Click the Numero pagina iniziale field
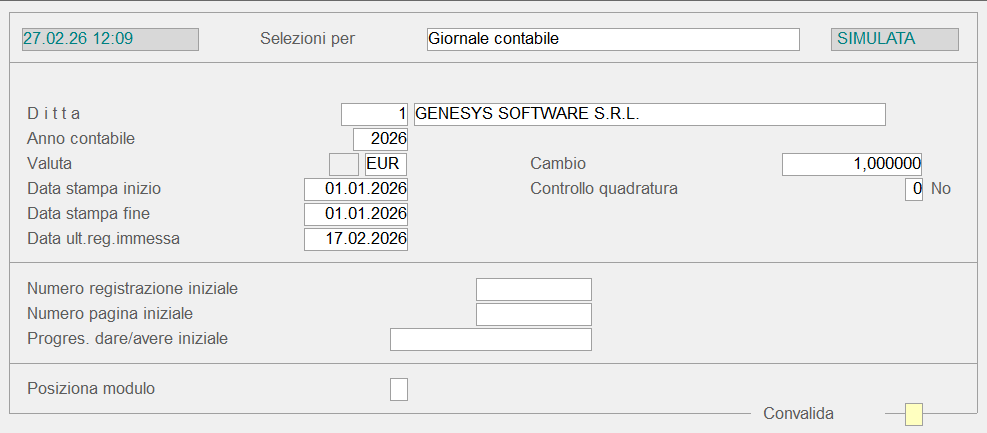 click(x=534, y=314)
